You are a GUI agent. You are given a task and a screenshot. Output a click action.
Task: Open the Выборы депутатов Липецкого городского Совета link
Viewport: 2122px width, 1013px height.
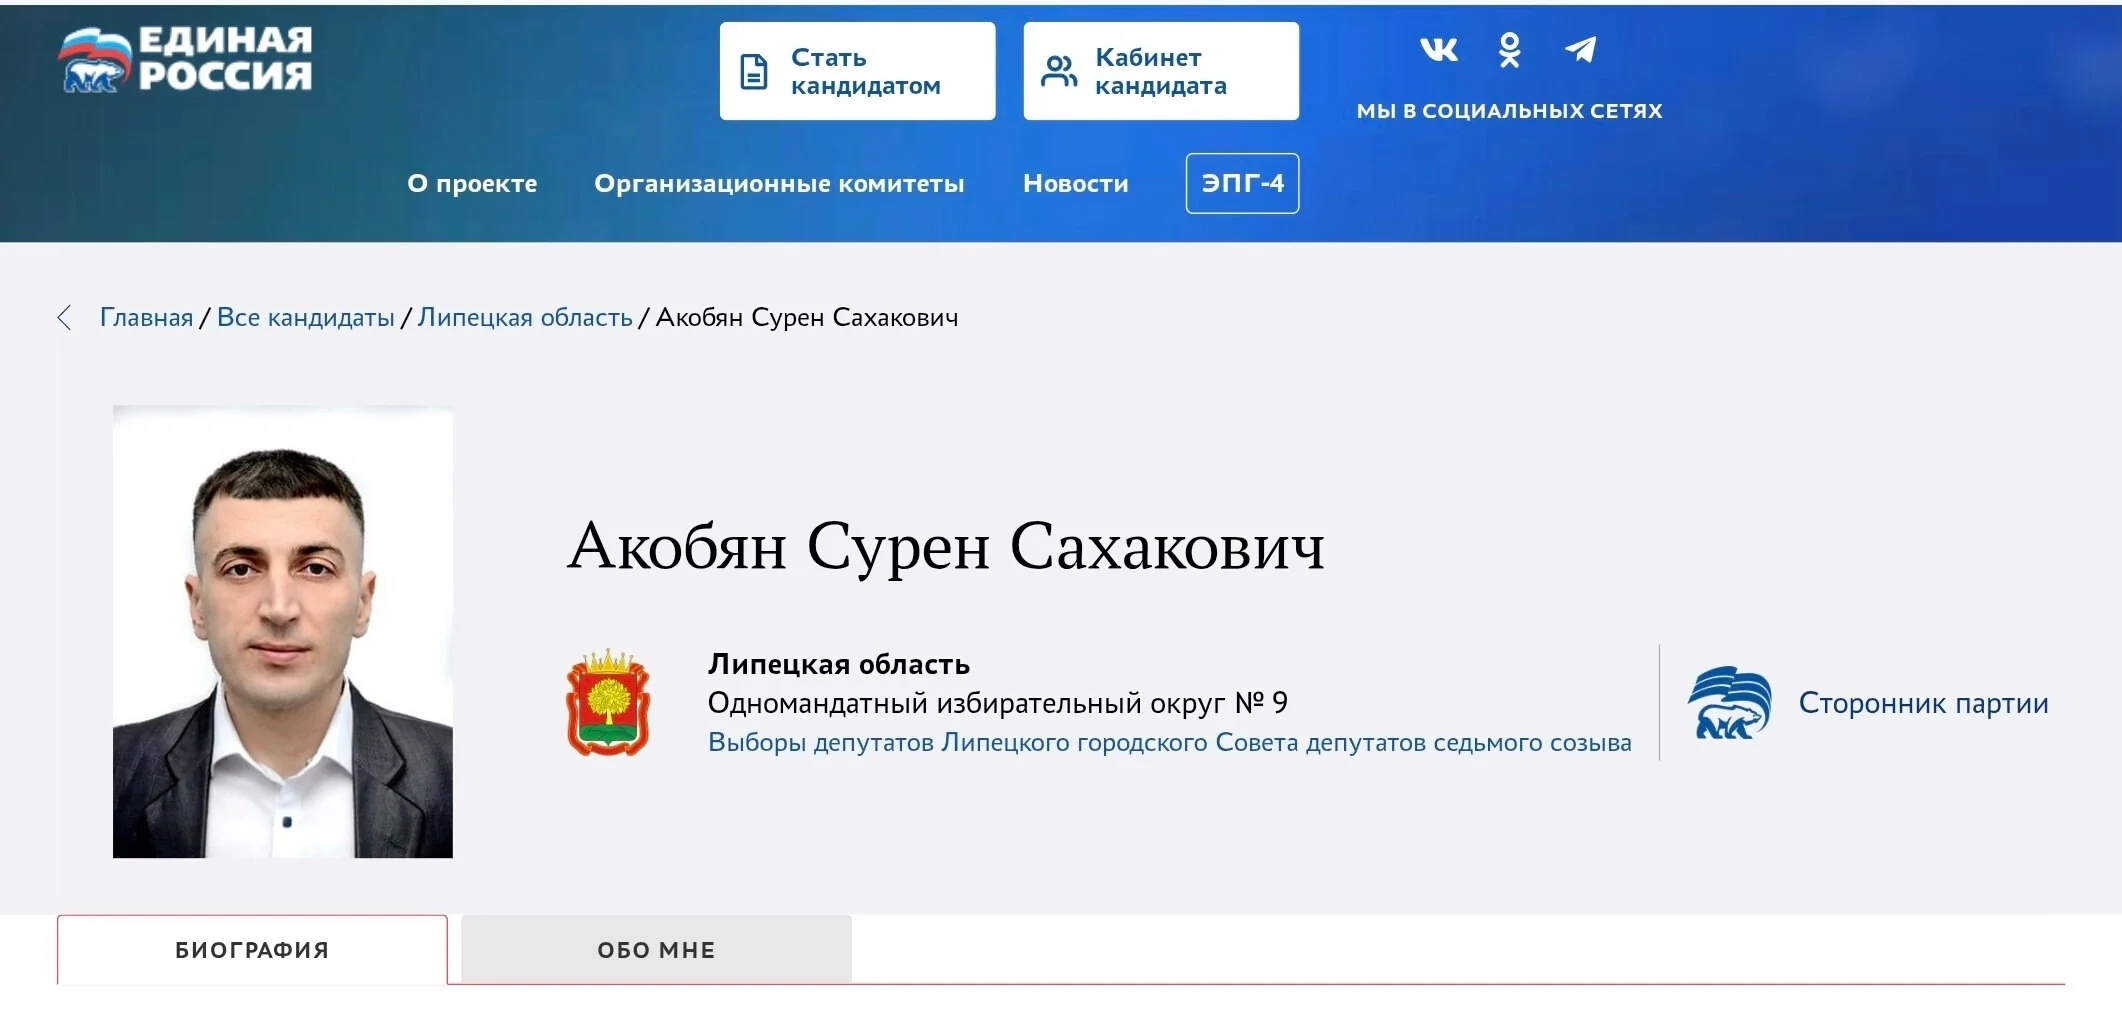[x=1169, y=743]
